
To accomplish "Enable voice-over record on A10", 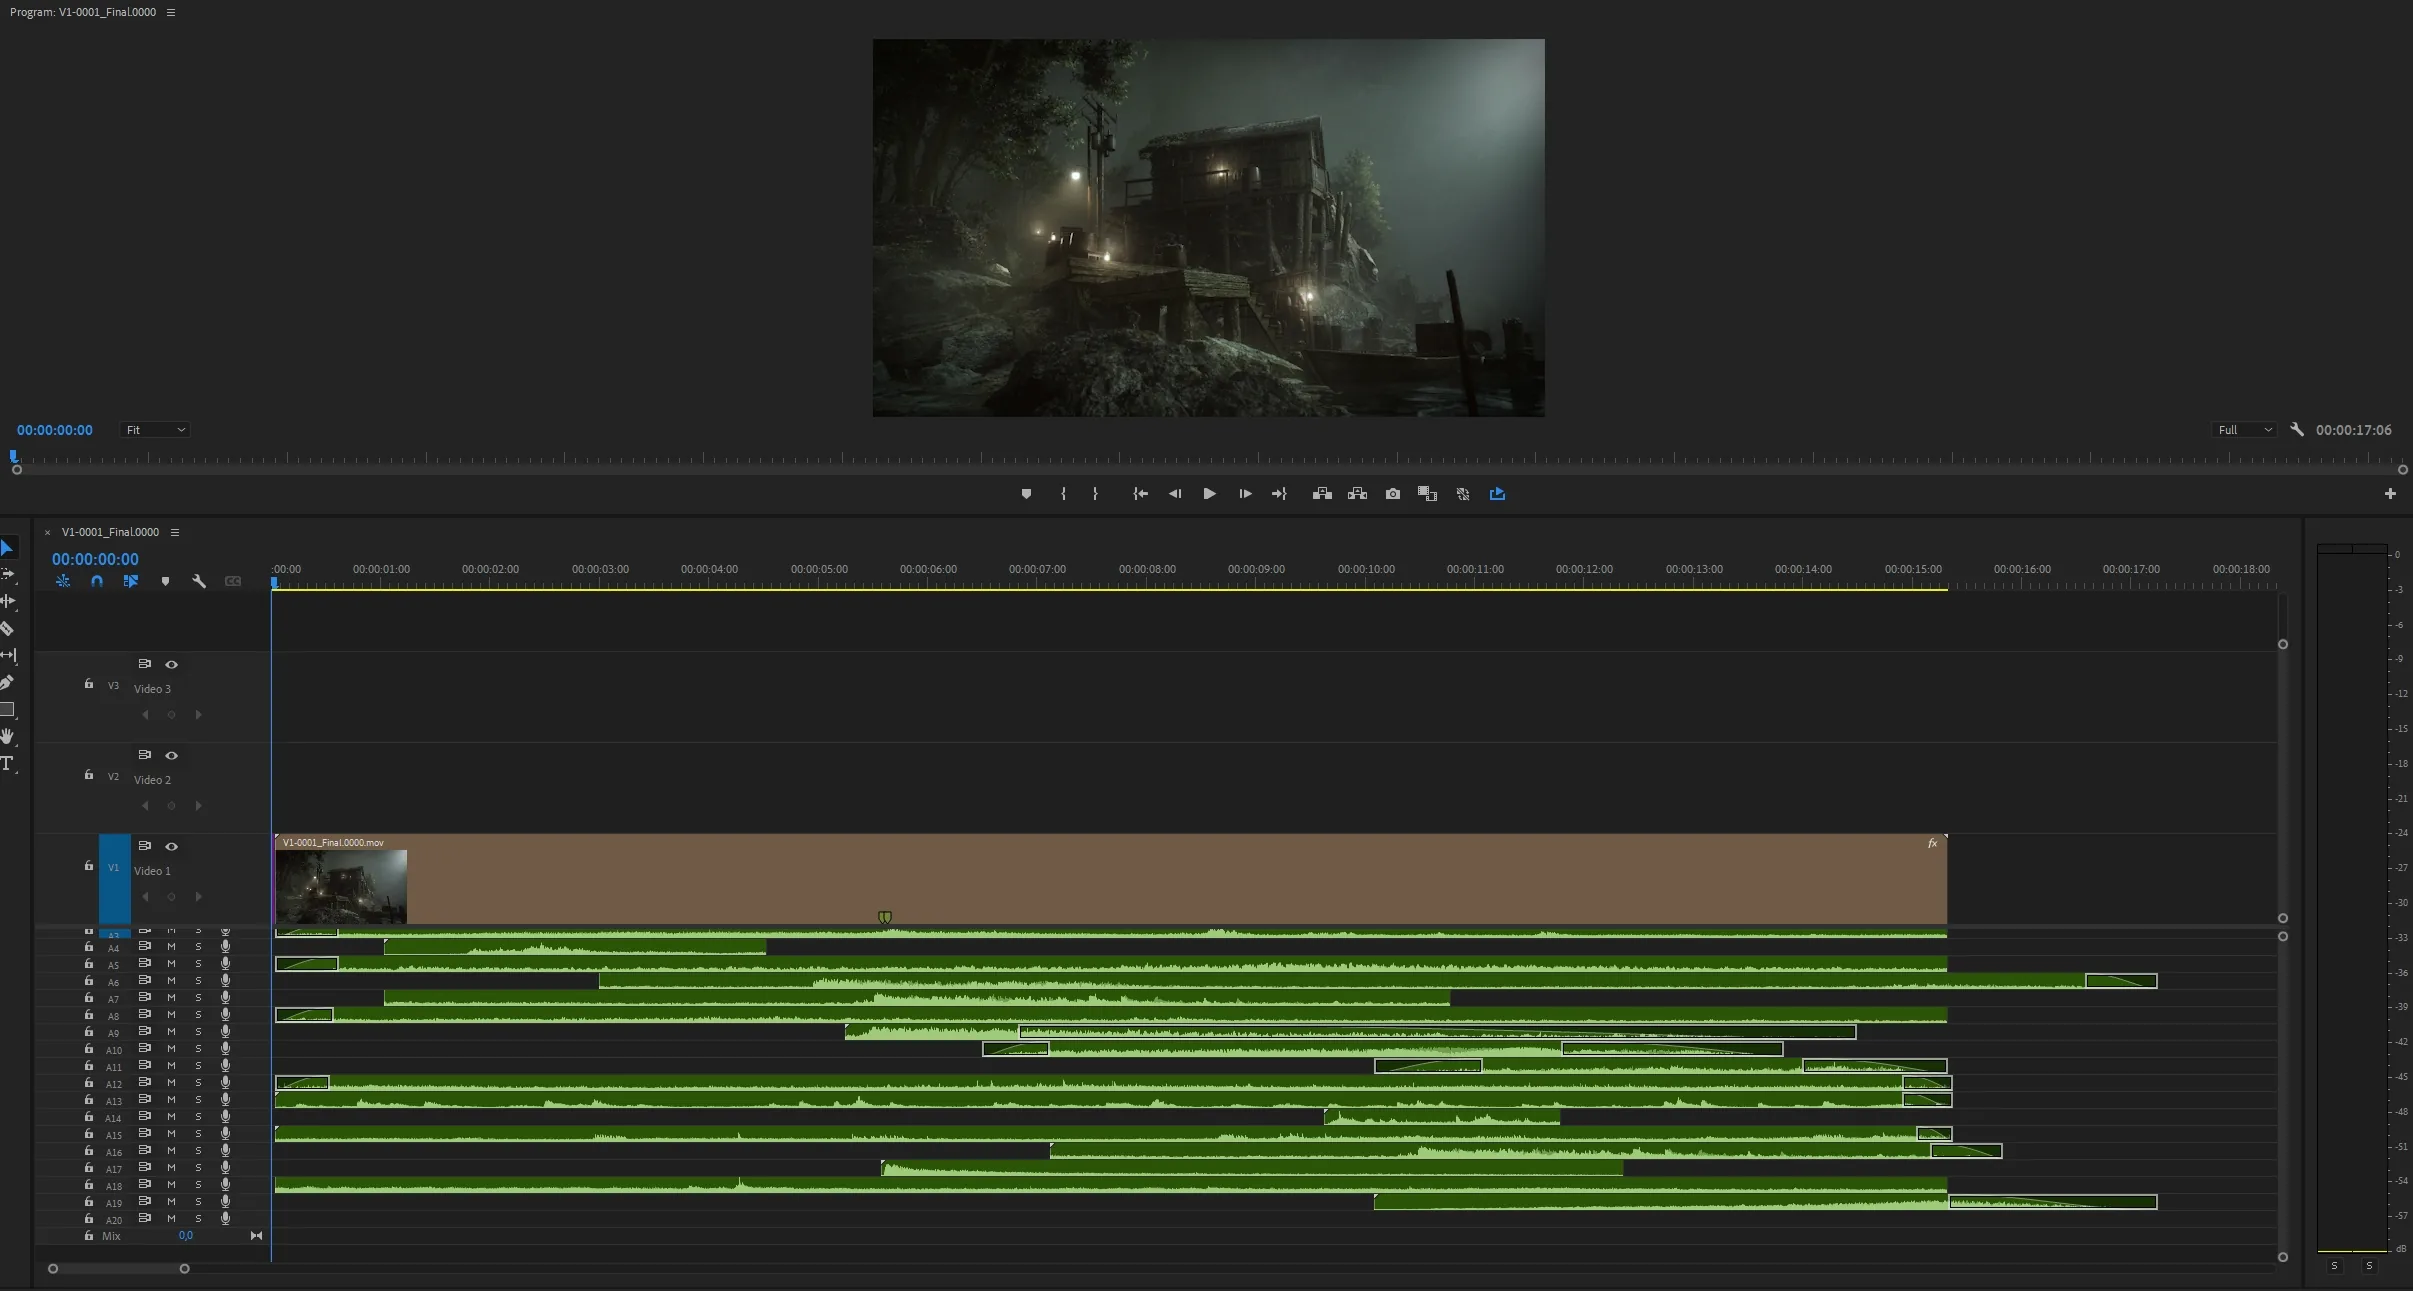I will coord(225,1049).
